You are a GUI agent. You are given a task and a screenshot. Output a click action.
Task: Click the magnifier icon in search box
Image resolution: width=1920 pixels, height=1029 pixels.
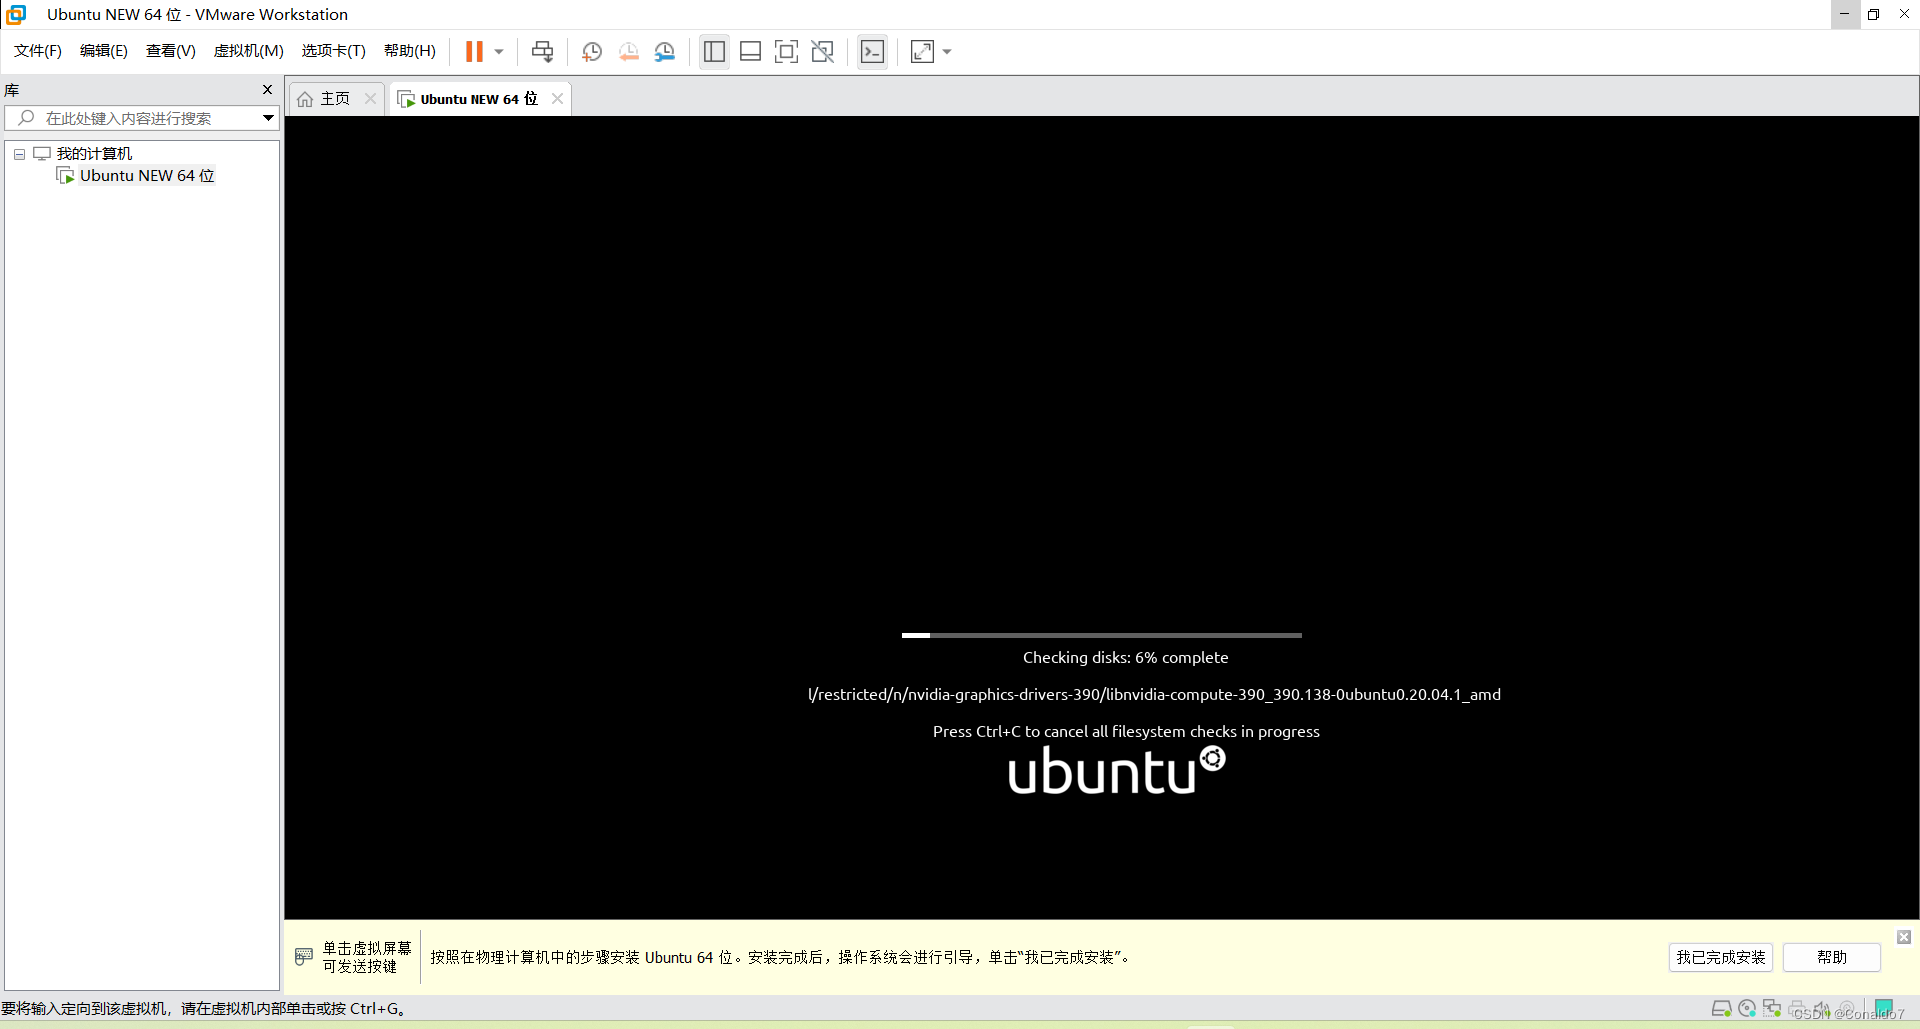27,118
